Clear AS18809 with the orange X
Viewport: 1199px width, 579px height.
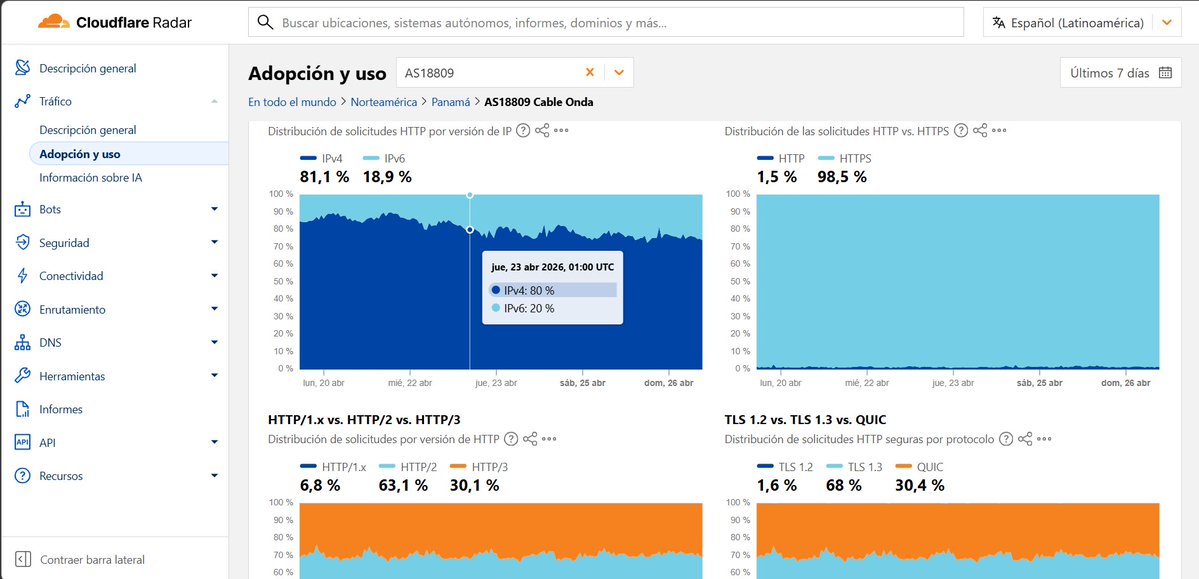pos(590,73)
